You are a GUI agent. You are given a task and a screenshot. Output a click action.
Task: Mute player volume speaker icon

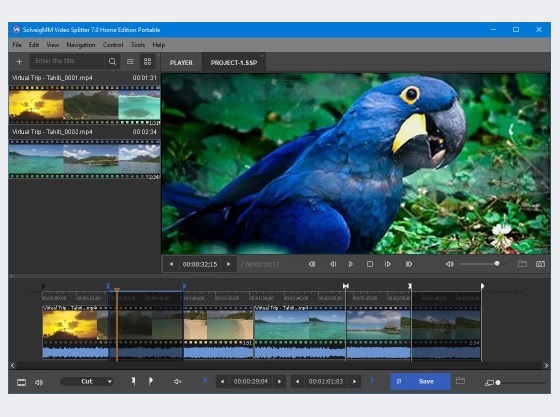click(x=450, y=264)
